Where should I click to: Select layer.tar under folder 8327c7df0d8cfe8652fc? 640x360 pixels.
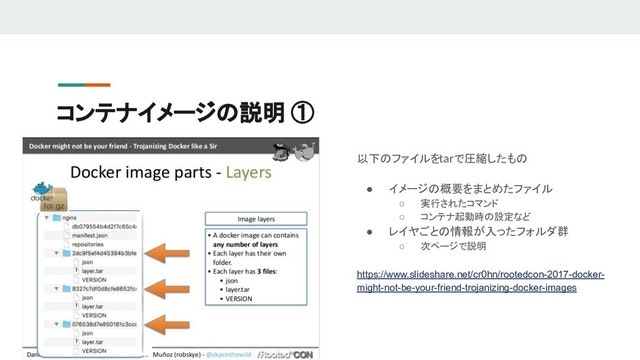click(92, 307)
